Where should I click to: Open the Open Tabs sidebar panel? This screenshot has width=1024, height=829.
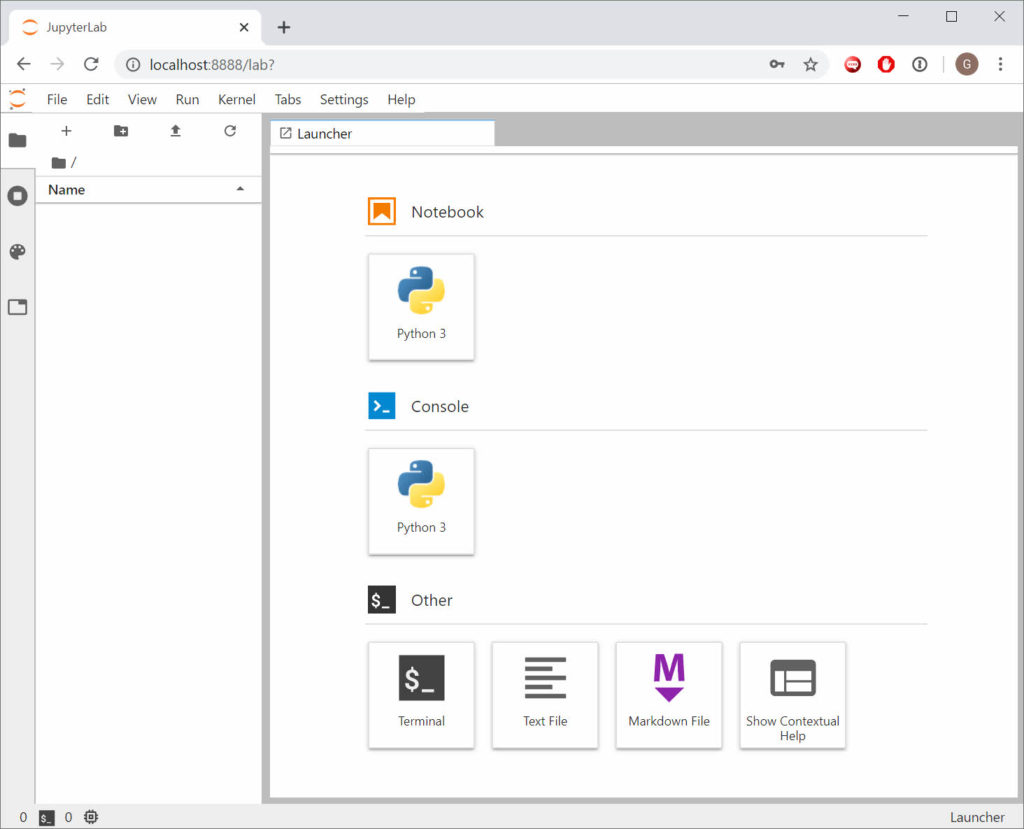pos(18,307)
